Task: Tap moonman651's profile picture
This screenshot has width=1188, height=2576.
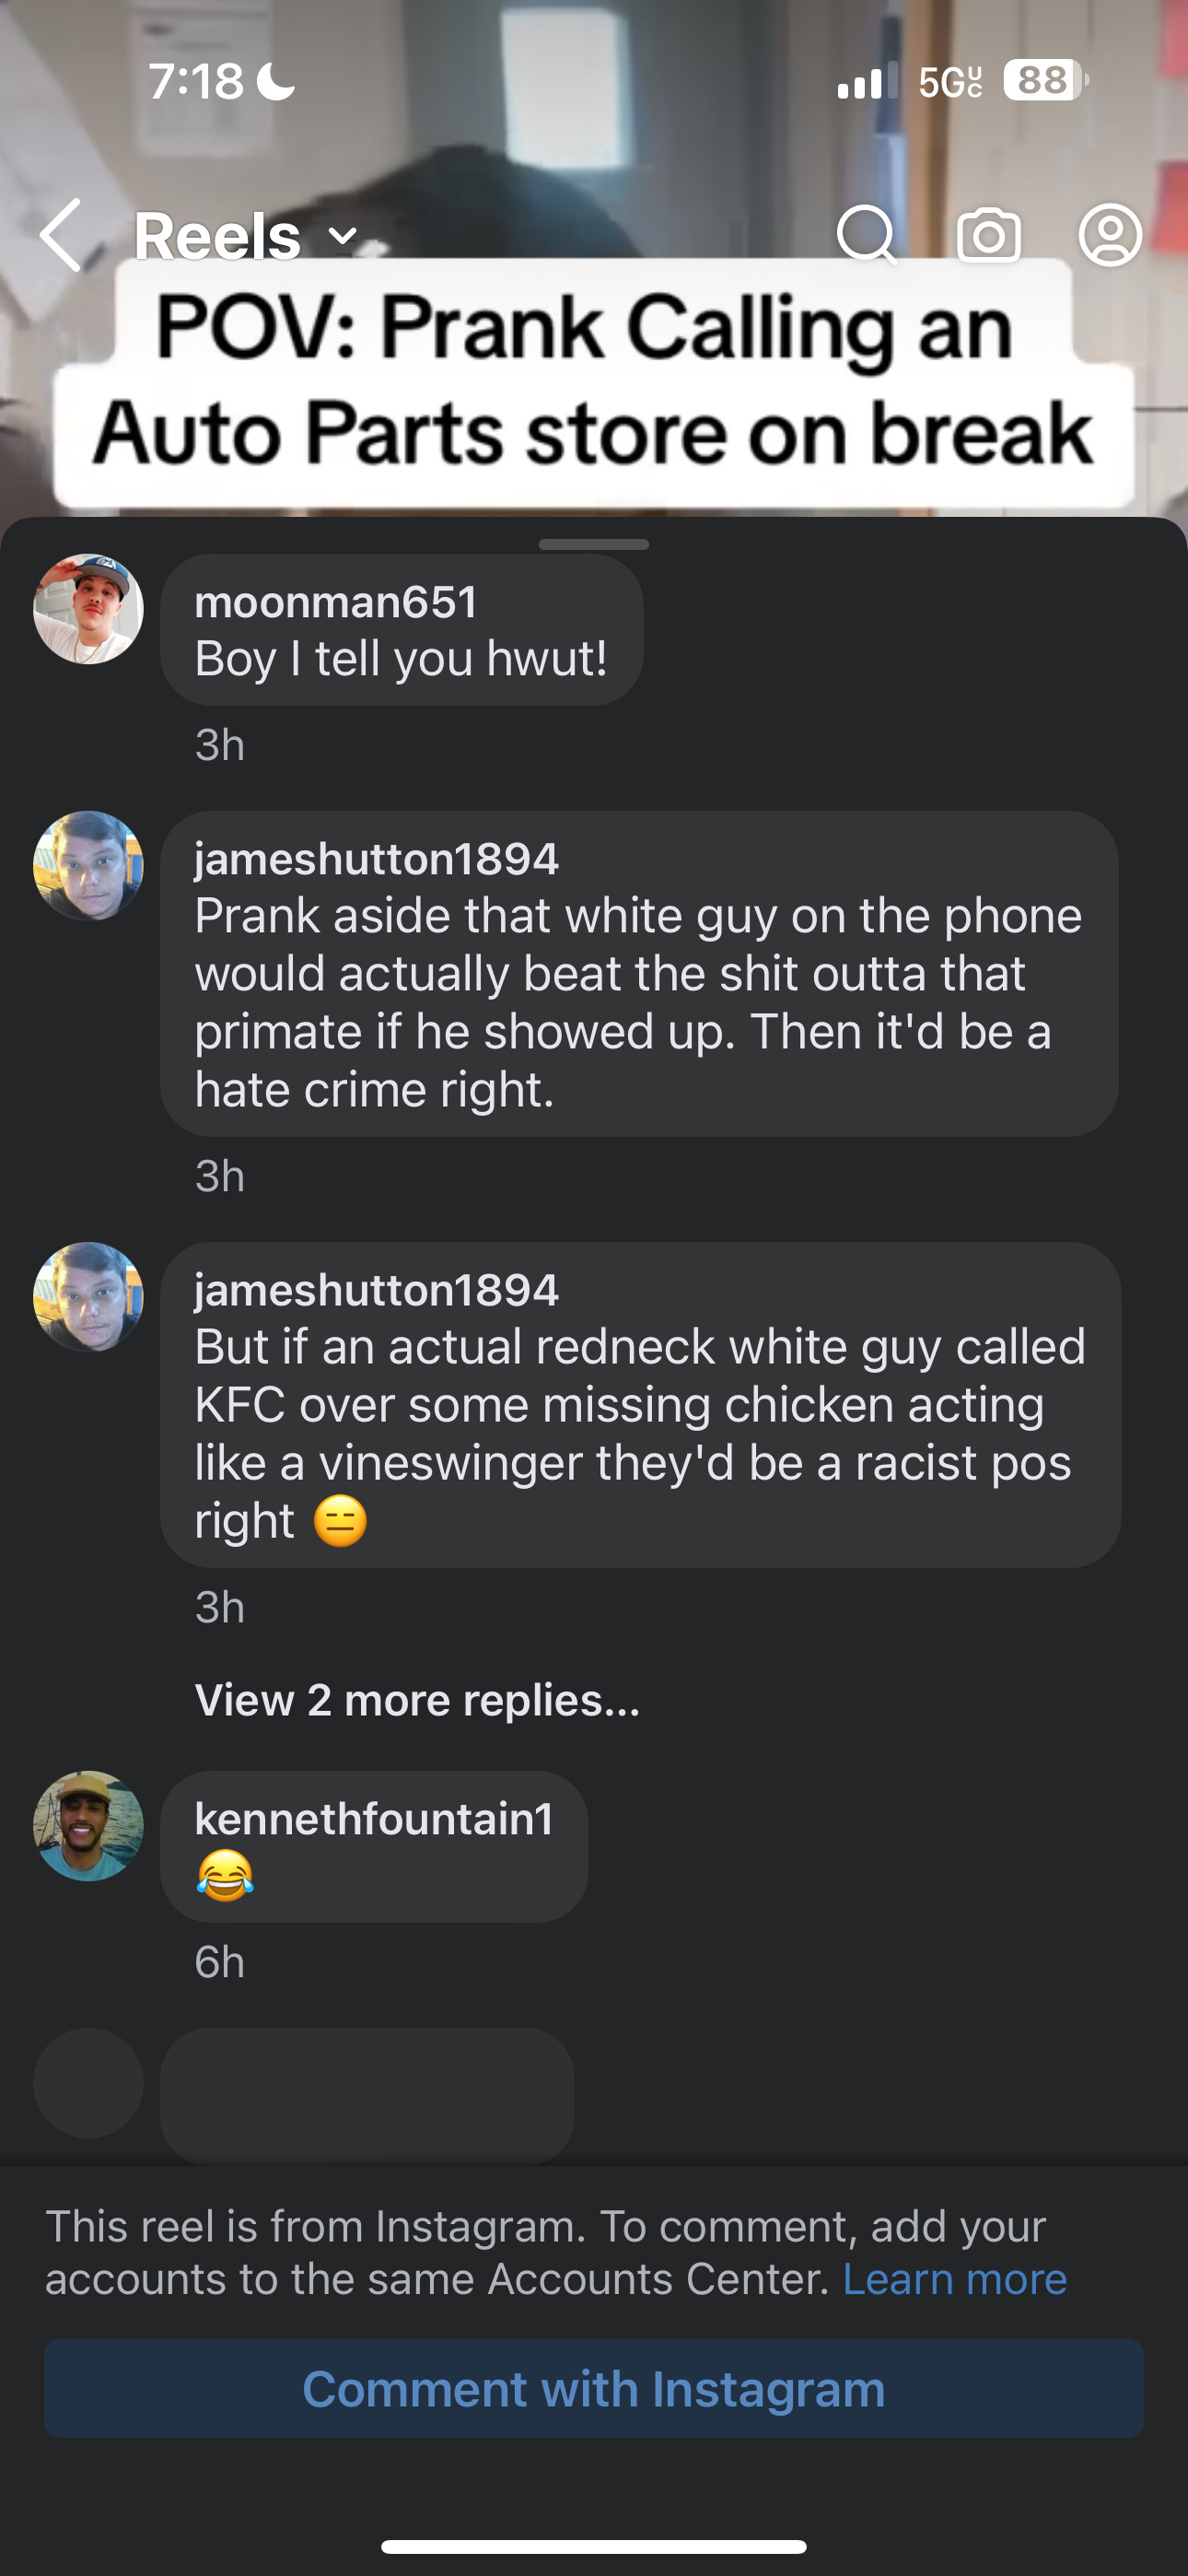Action: point(88,609)
